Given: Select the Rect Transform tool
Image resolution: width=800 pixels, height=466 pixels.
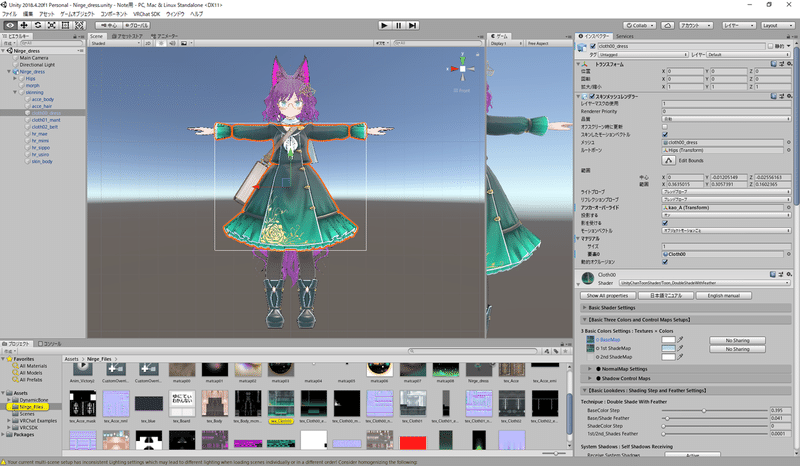Looking at the screenshot, I should (65, 25).
